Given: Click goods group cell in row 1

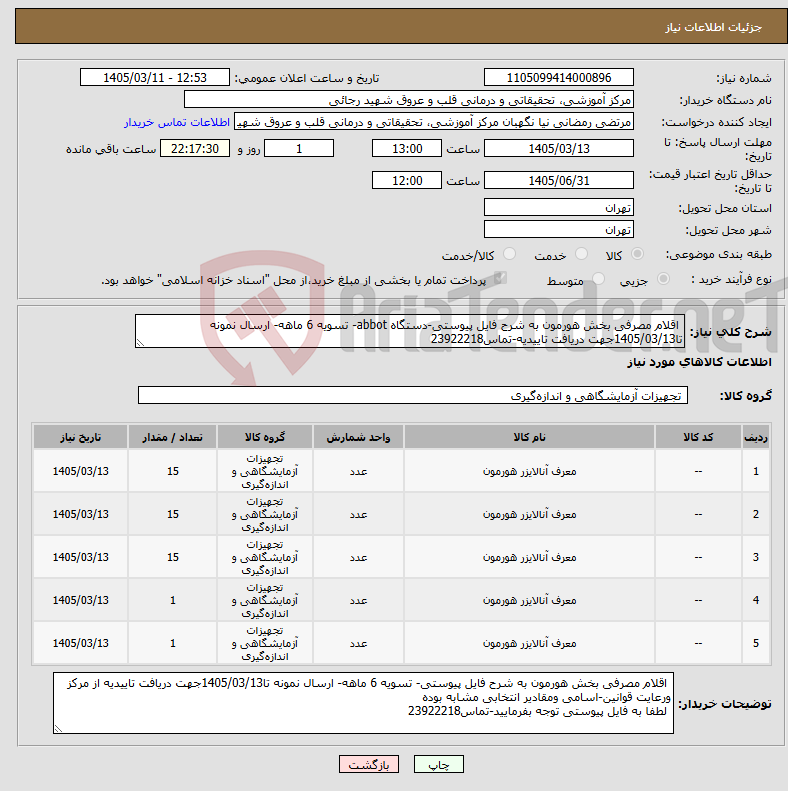Looking at the screenshot, I should (265, 471).
